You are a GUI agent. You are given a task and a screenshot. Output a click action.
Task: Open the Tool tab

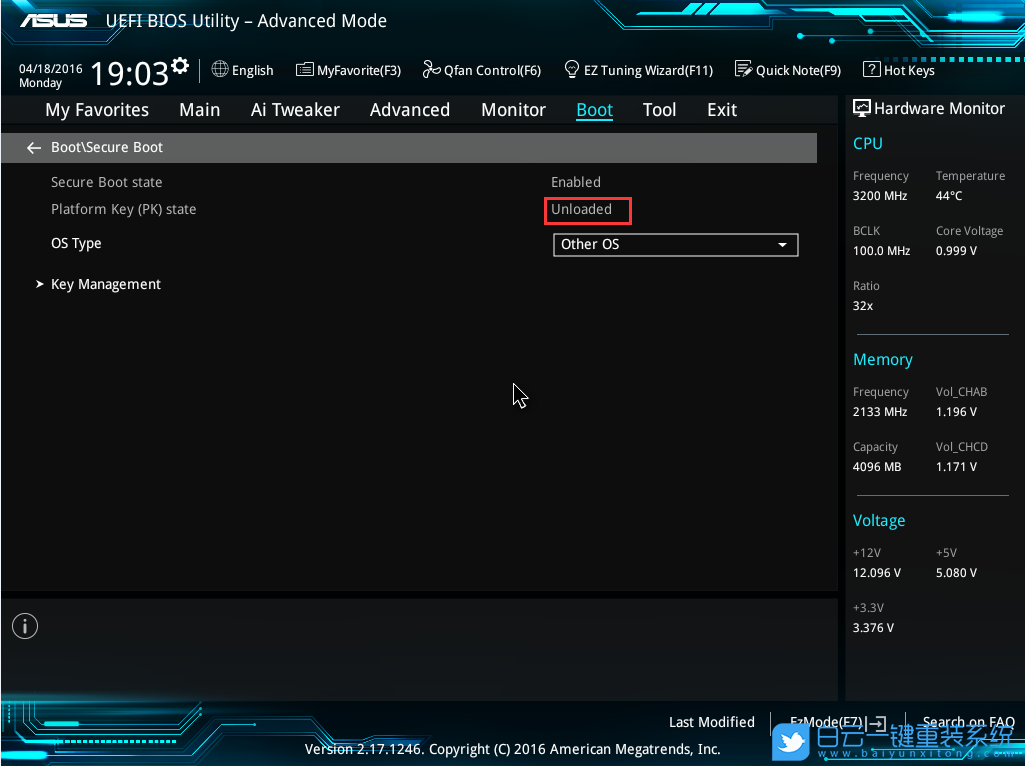click(x=659, y=110)
